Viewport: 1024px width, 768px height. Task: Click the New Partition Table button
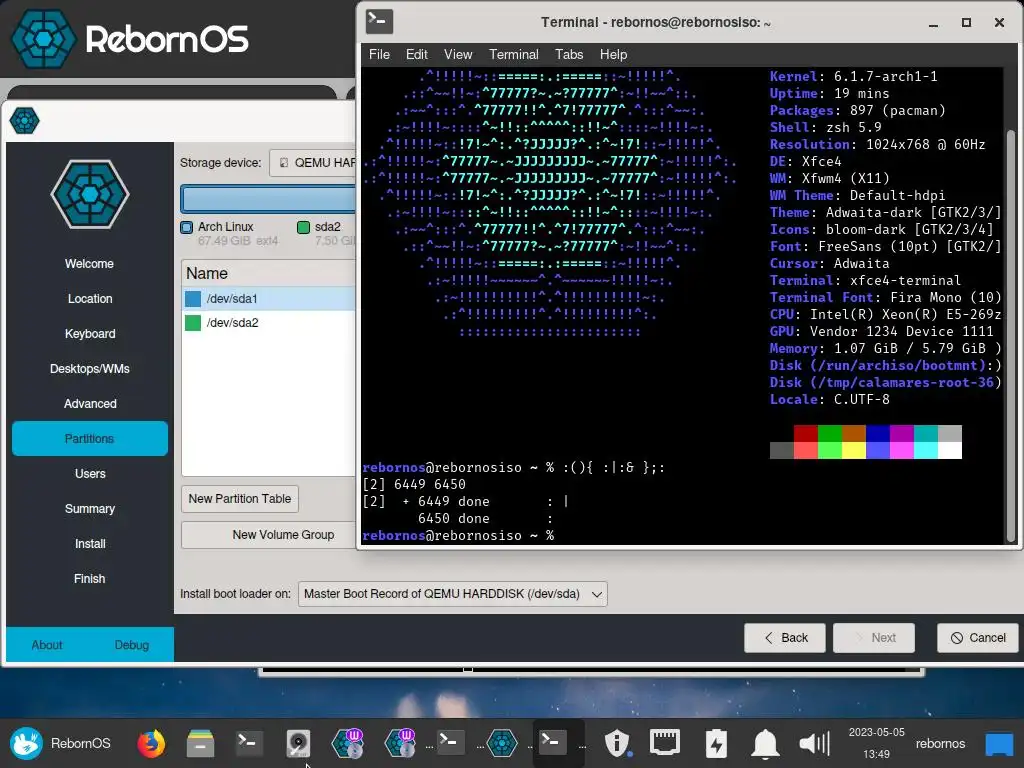click(240, 499)
